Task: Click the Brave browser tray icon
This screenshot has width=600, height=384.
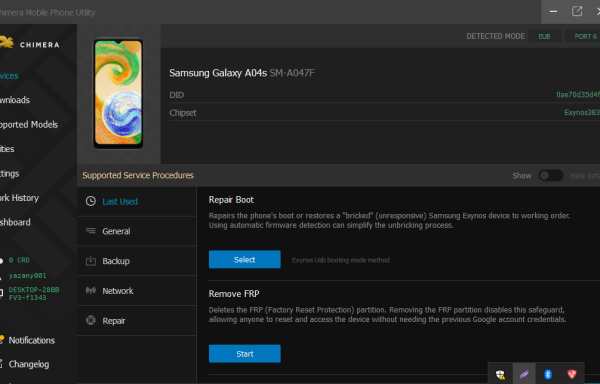Action: click(572, 374)
